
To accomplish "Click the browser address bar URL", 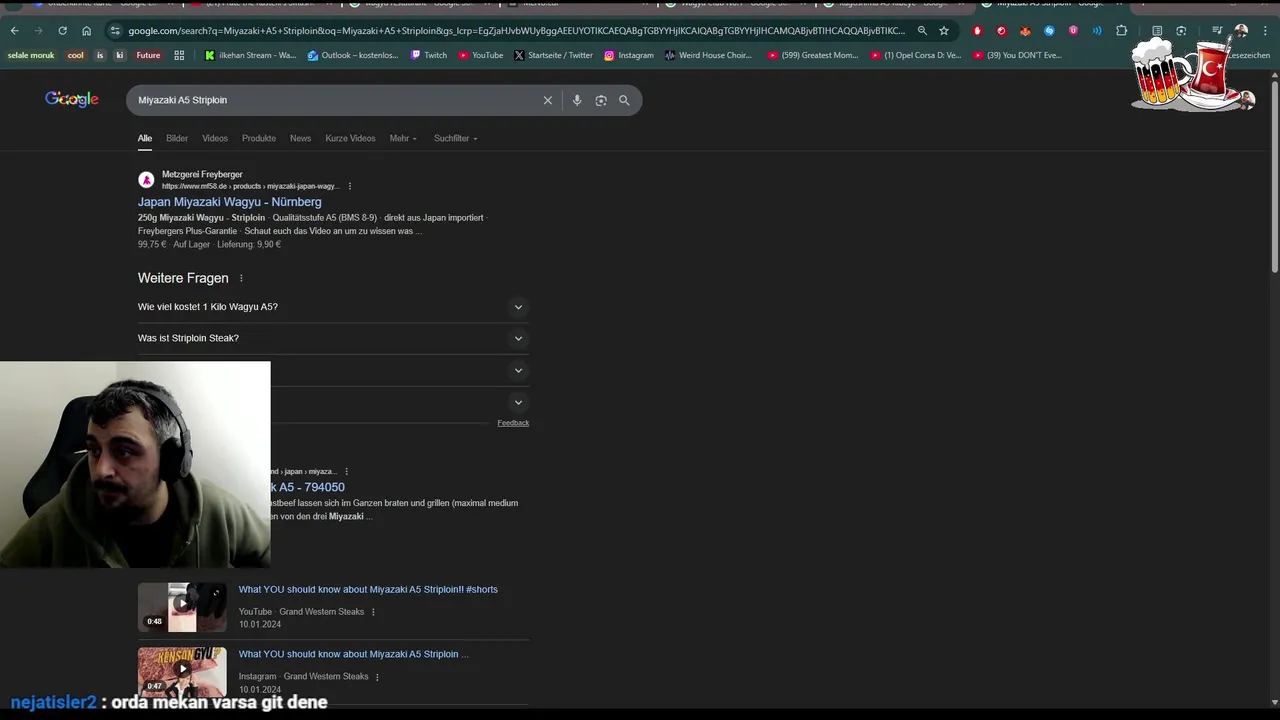I will (515, 31).
